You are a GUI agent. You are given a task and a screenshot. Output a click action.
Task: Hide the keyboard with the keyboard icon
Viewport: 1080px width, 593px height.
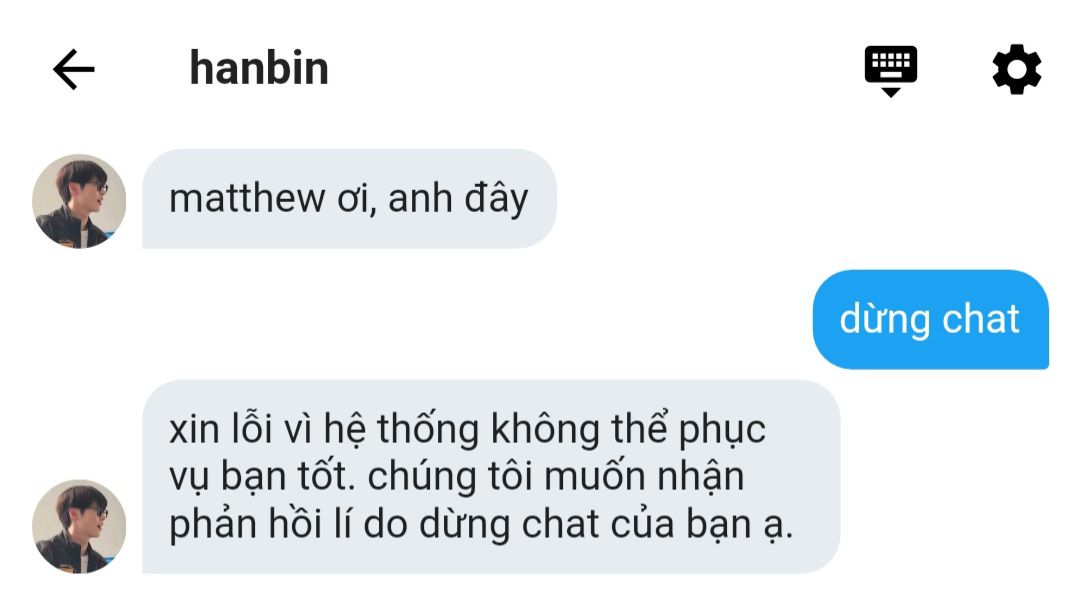click(x=891, y=71)
